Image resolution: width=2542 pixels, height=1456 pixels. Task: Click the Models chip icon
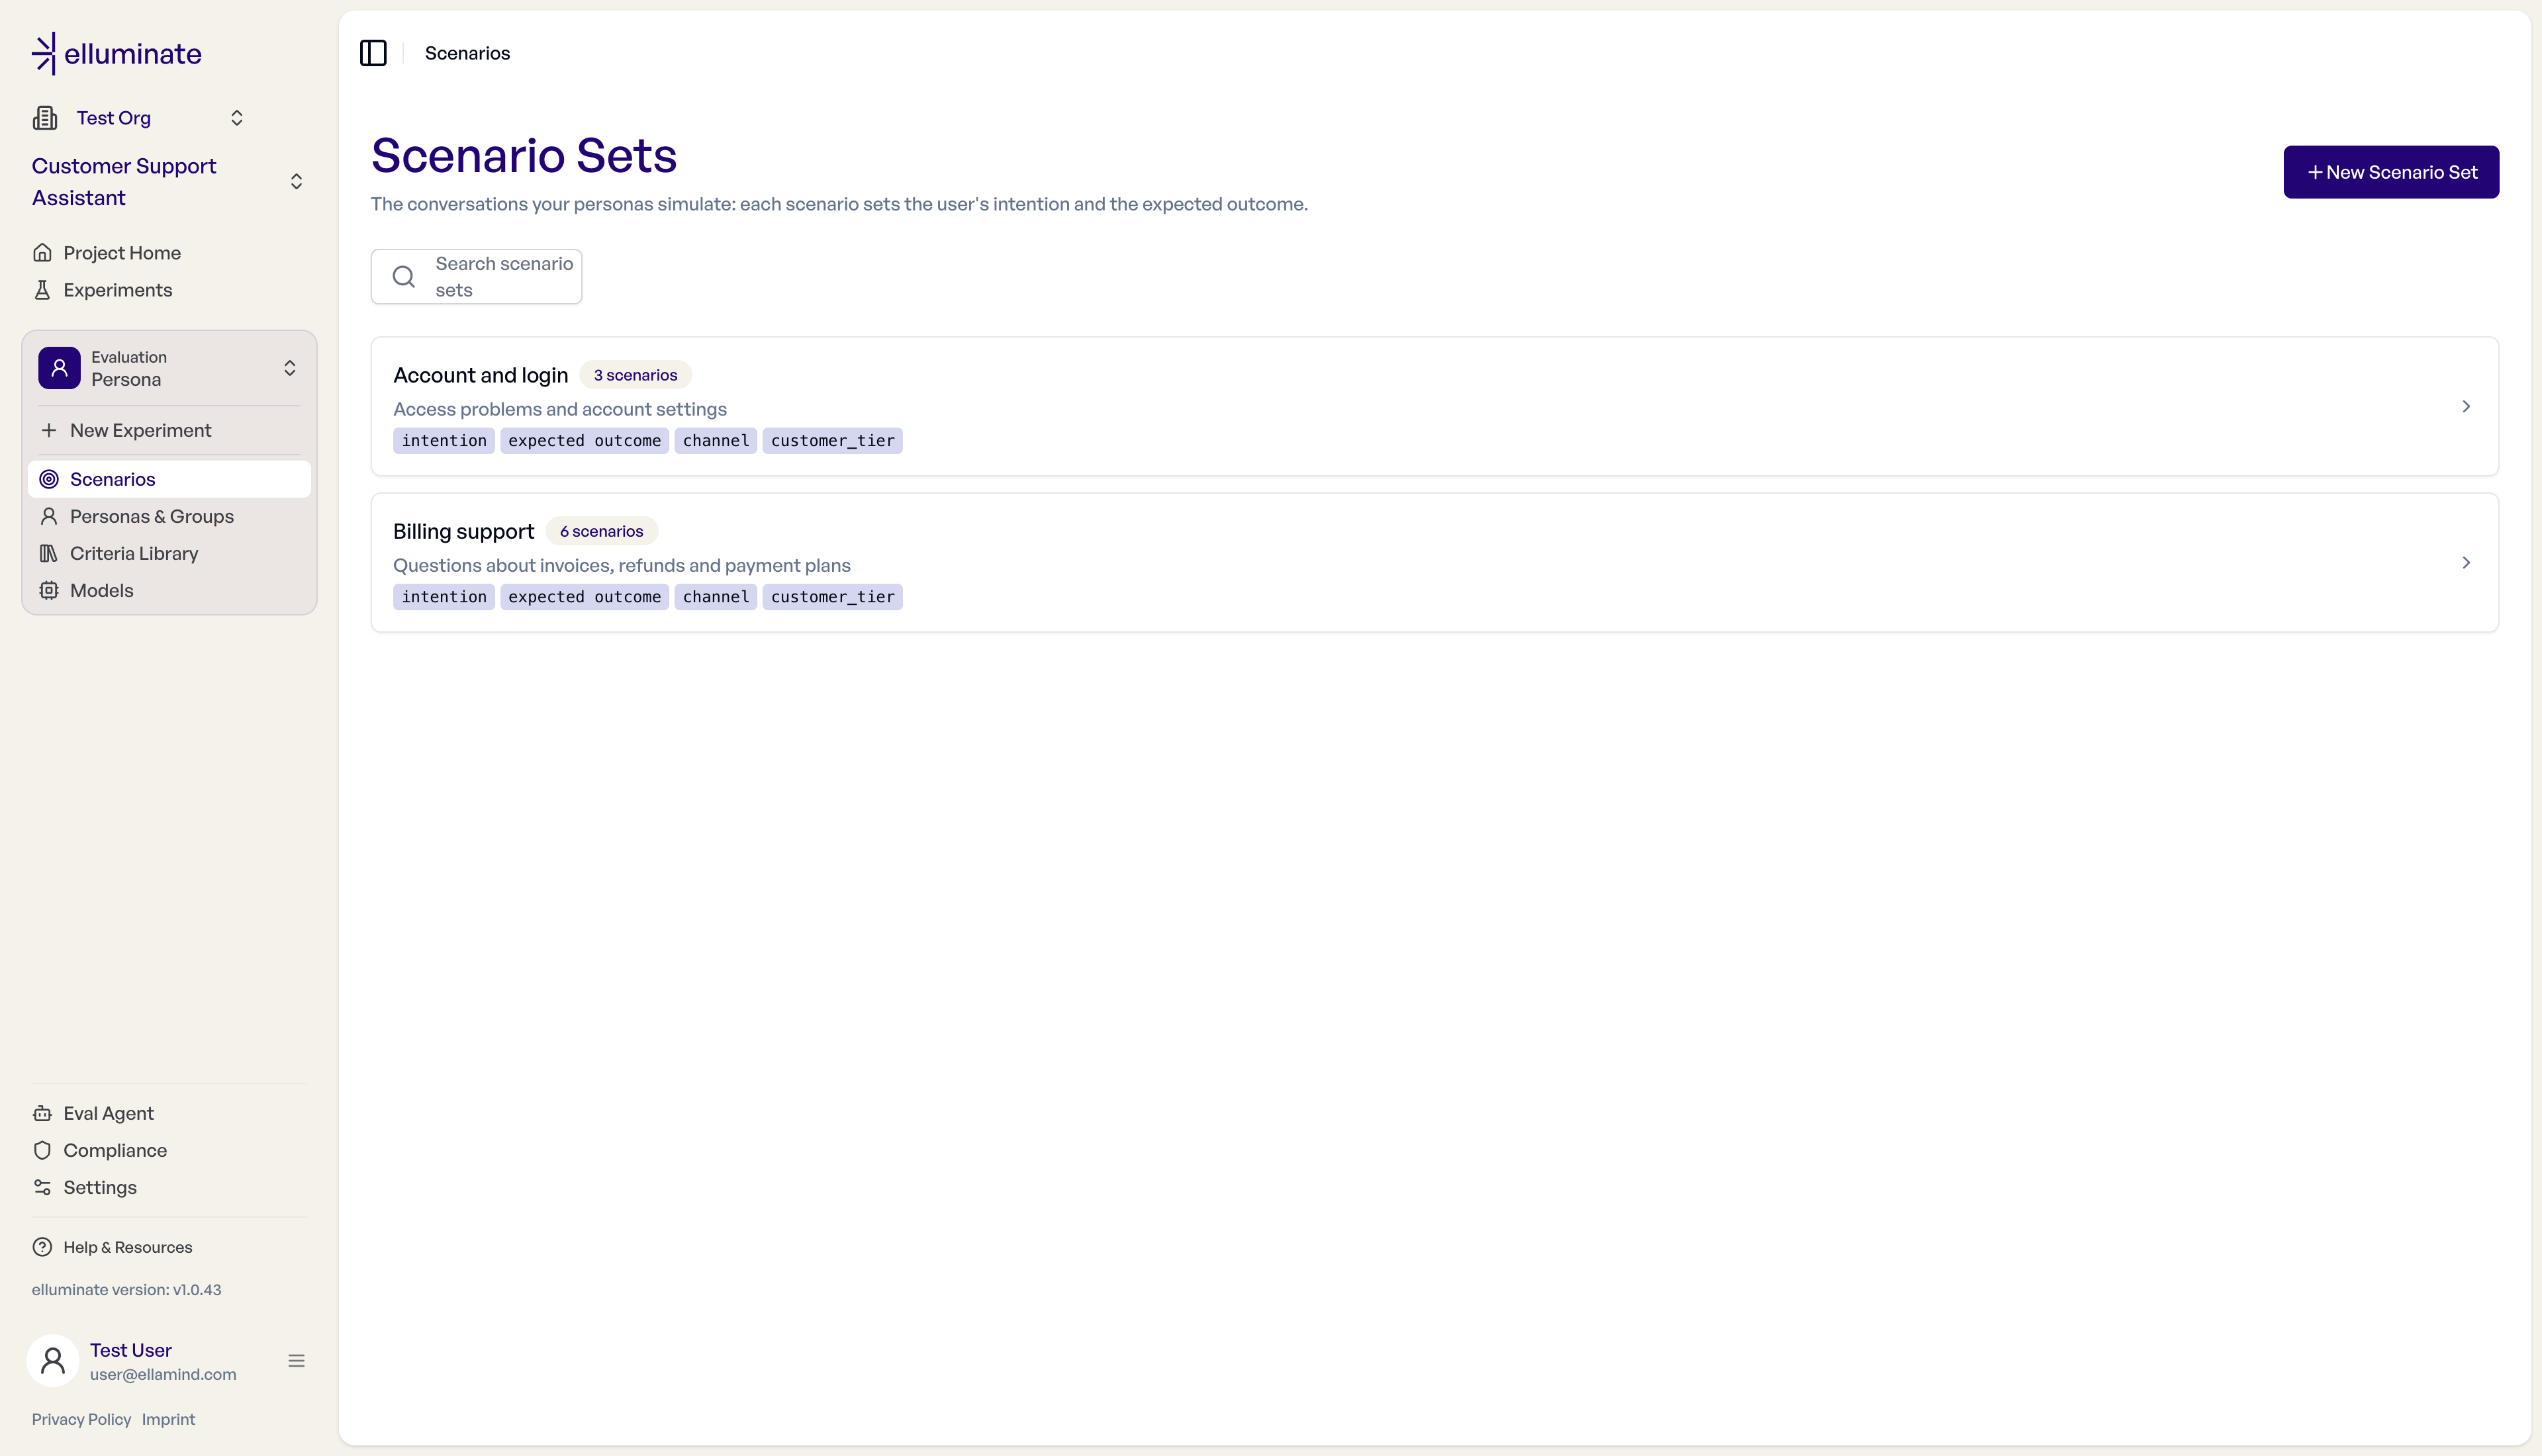pos(49,590)
